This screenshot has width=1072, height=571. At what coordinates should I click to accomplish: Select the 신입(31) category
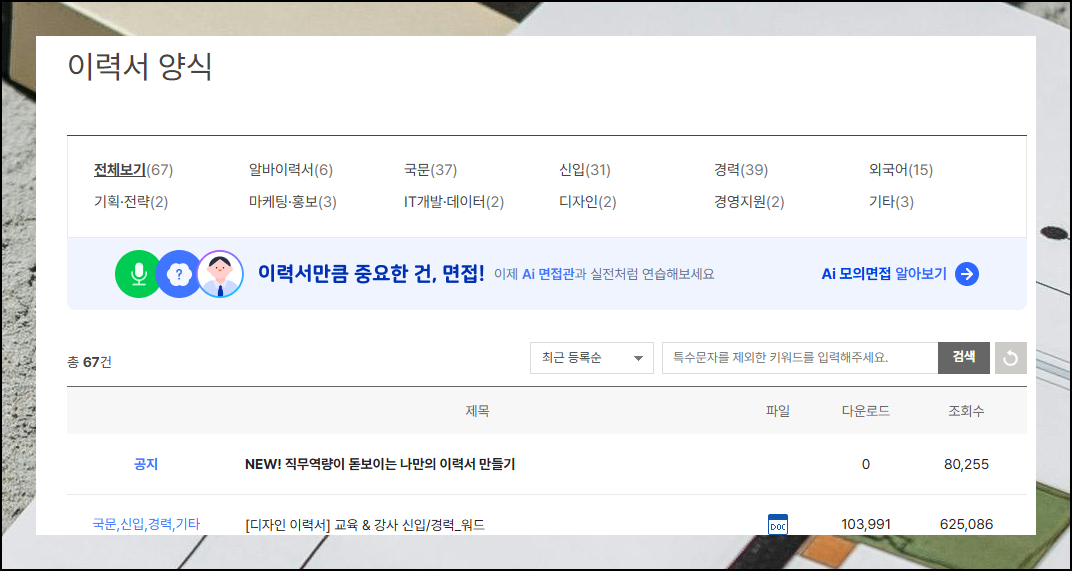585,170
